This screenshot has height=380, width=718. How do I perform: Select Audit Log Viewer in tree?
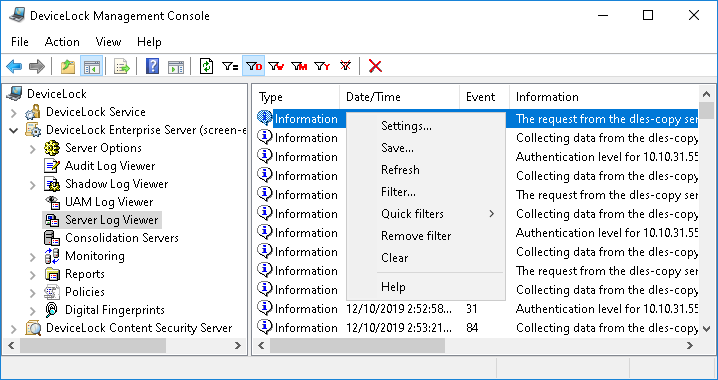click(110, 166)
